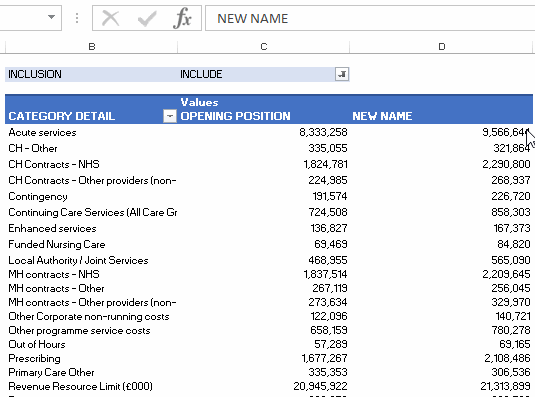Select the MH contracts - NHS row label
535x397 pixels.
(x=54, y=274)
